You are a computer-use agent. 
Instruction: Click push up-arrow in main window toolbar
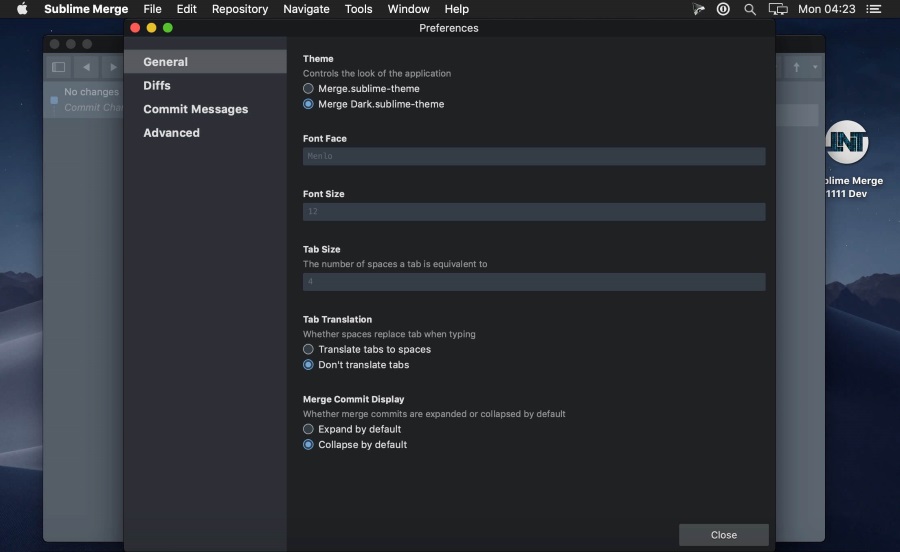797,67
